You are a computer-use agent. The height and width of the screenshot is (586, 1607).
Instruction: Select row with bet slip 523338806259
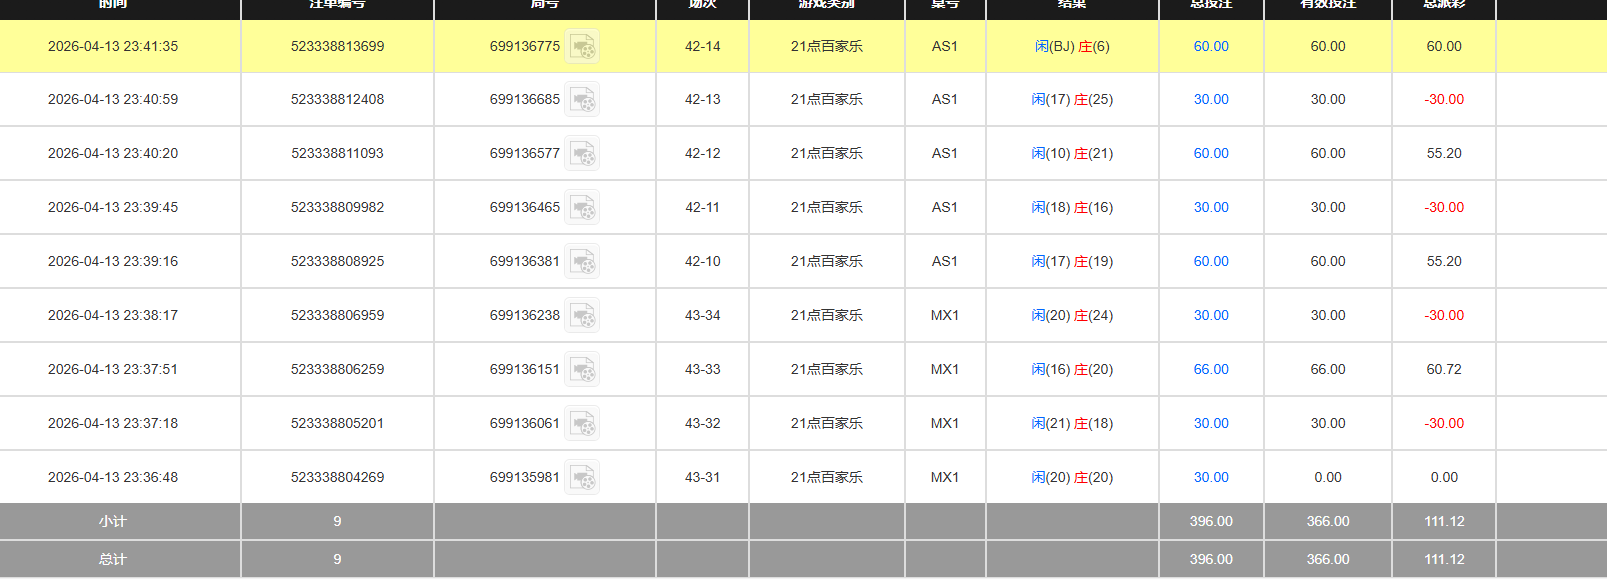pyautogui.click(x=337, y=370)
